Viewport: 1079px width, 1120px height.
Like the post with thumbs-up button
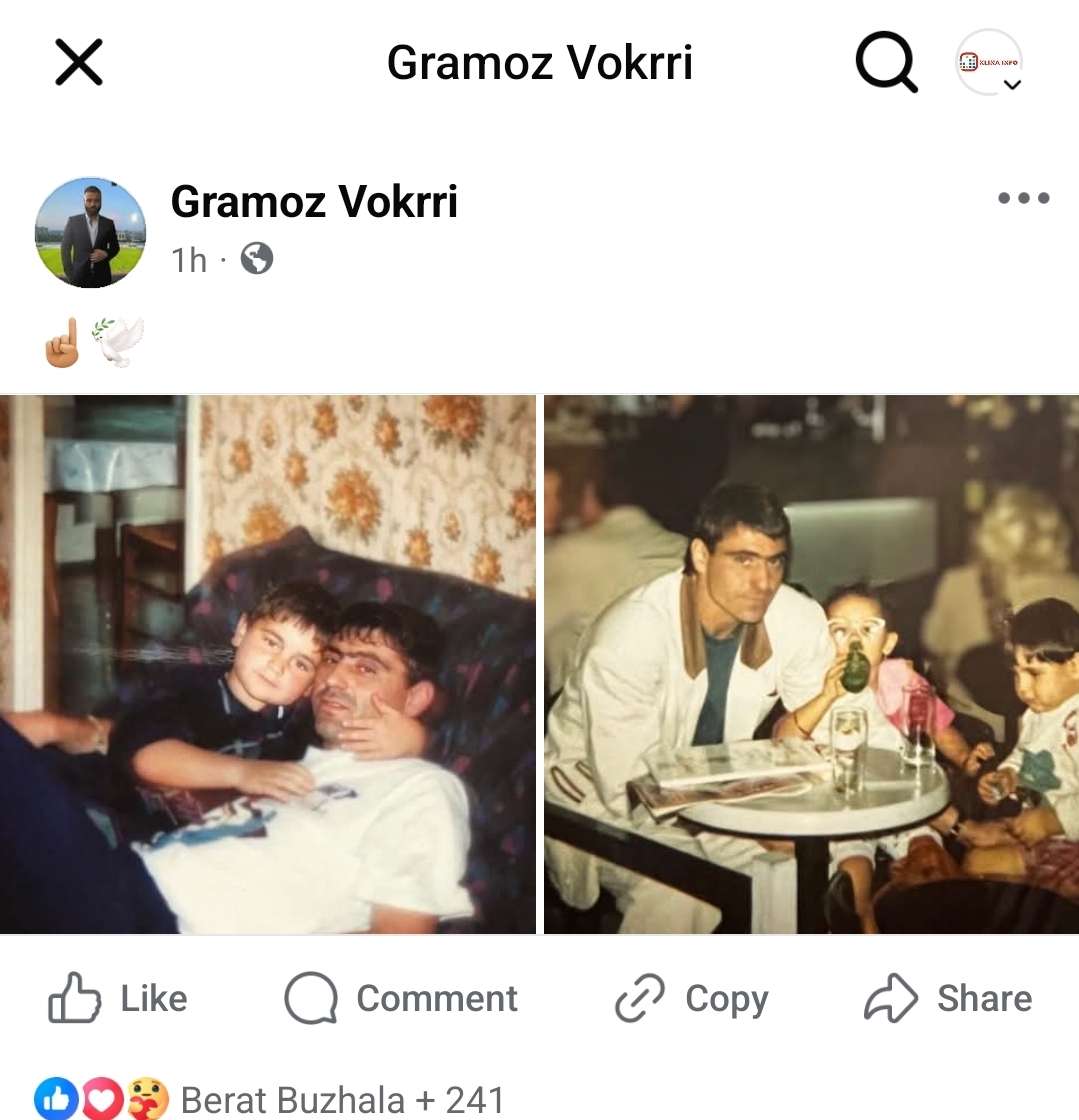pos(118,998)
